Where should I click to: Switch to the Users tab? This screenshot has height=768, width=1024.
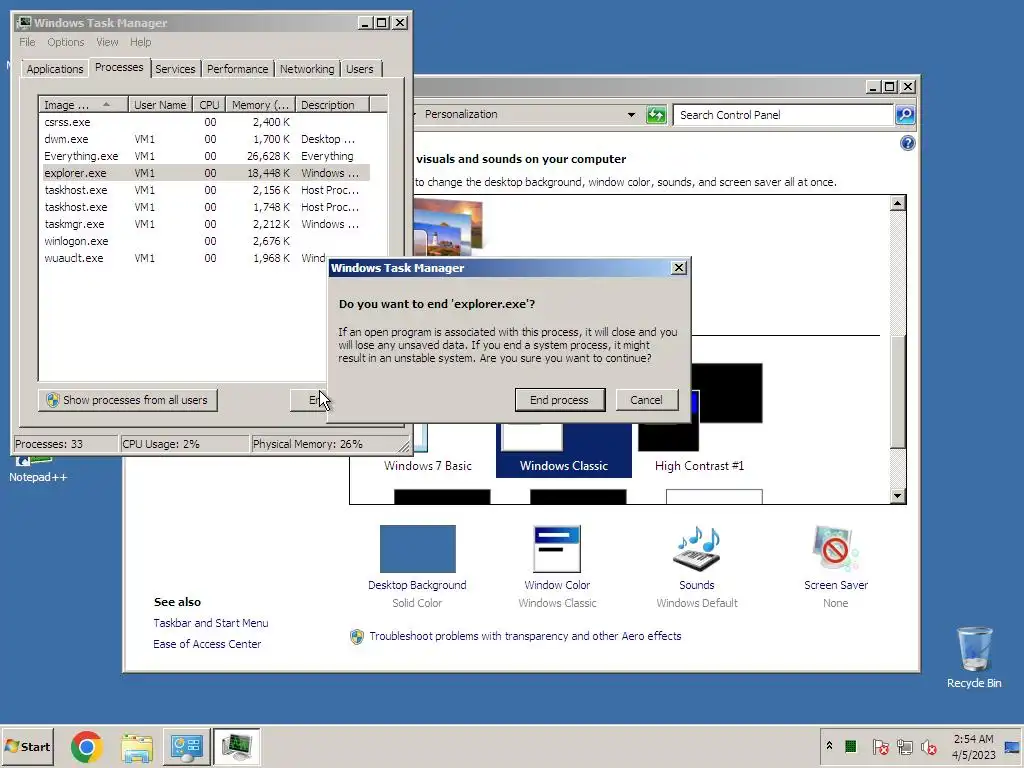point(360,69)
